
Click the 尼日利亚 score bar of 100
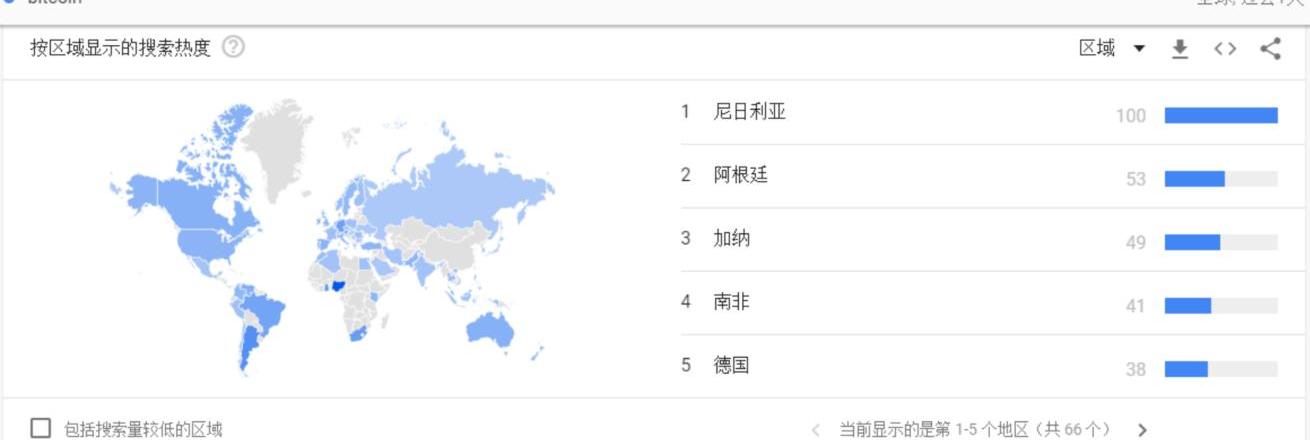(x=1221, y=115)
